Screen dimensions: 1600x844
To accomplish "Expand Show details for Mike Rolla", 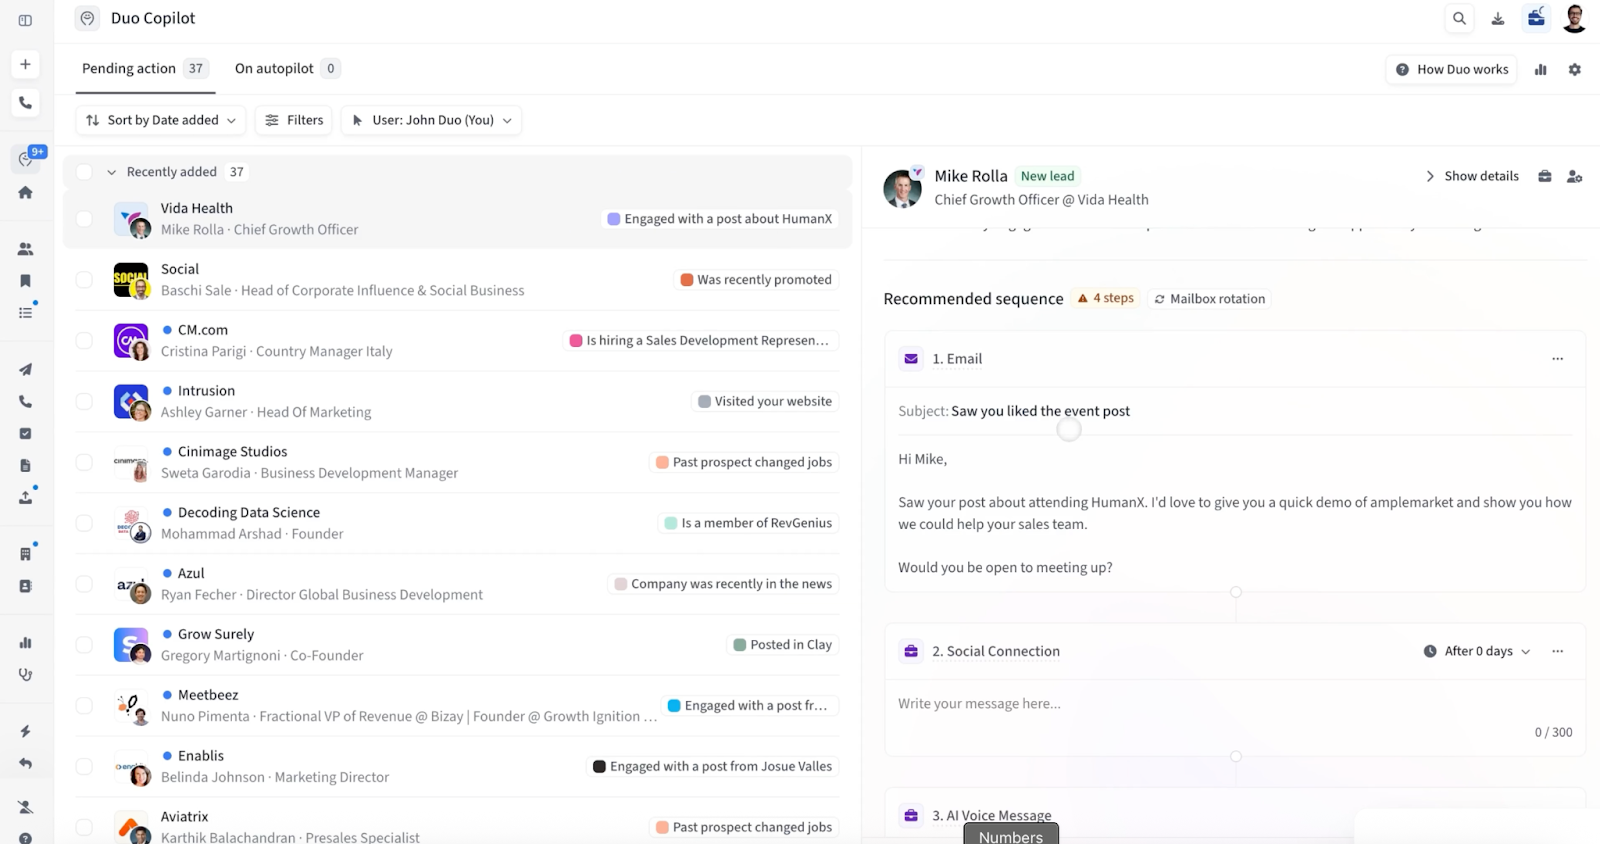I will click(x=1471, y=176).
